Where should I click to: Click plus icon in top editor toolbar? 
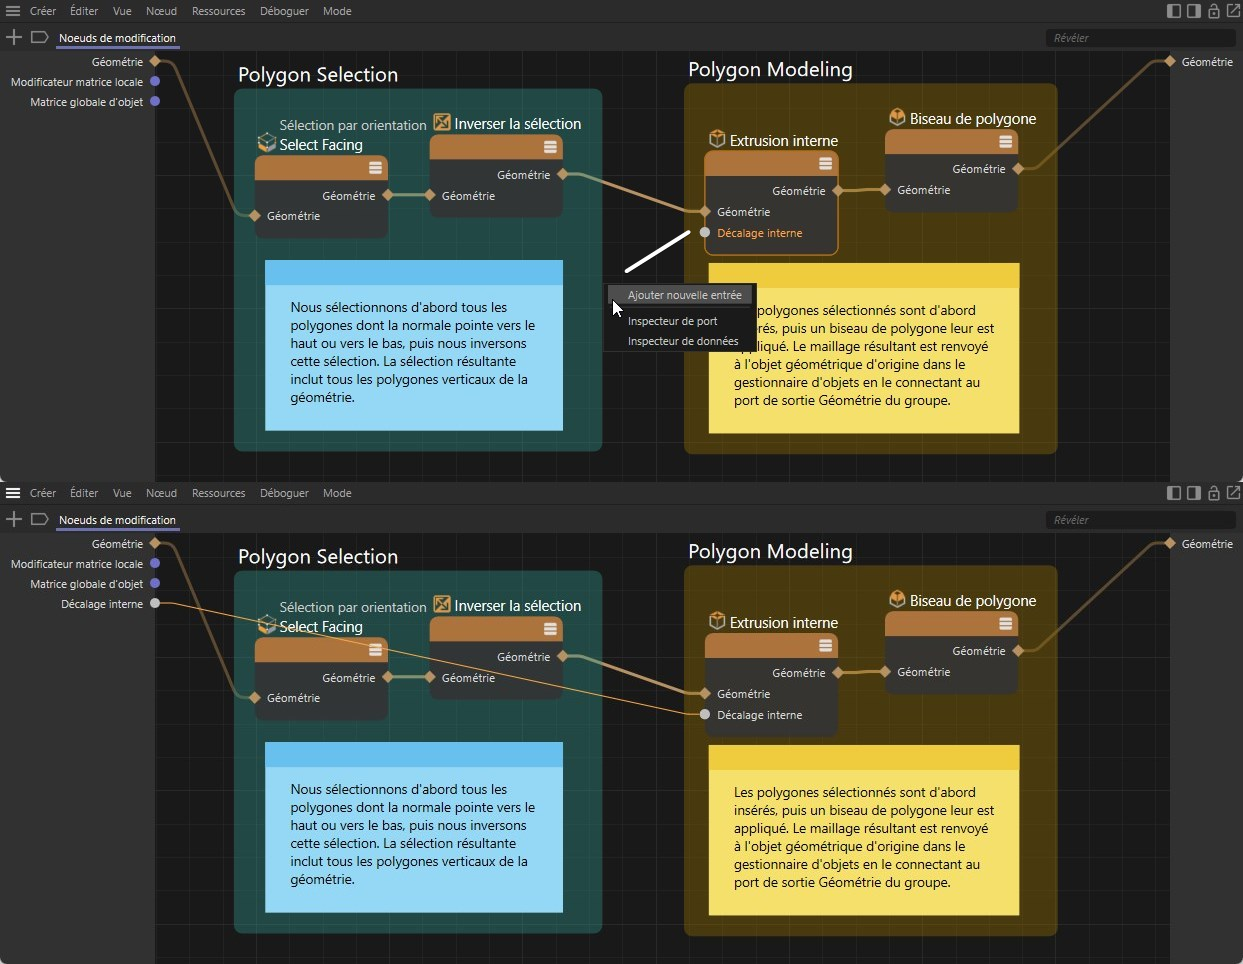[14, 37]
